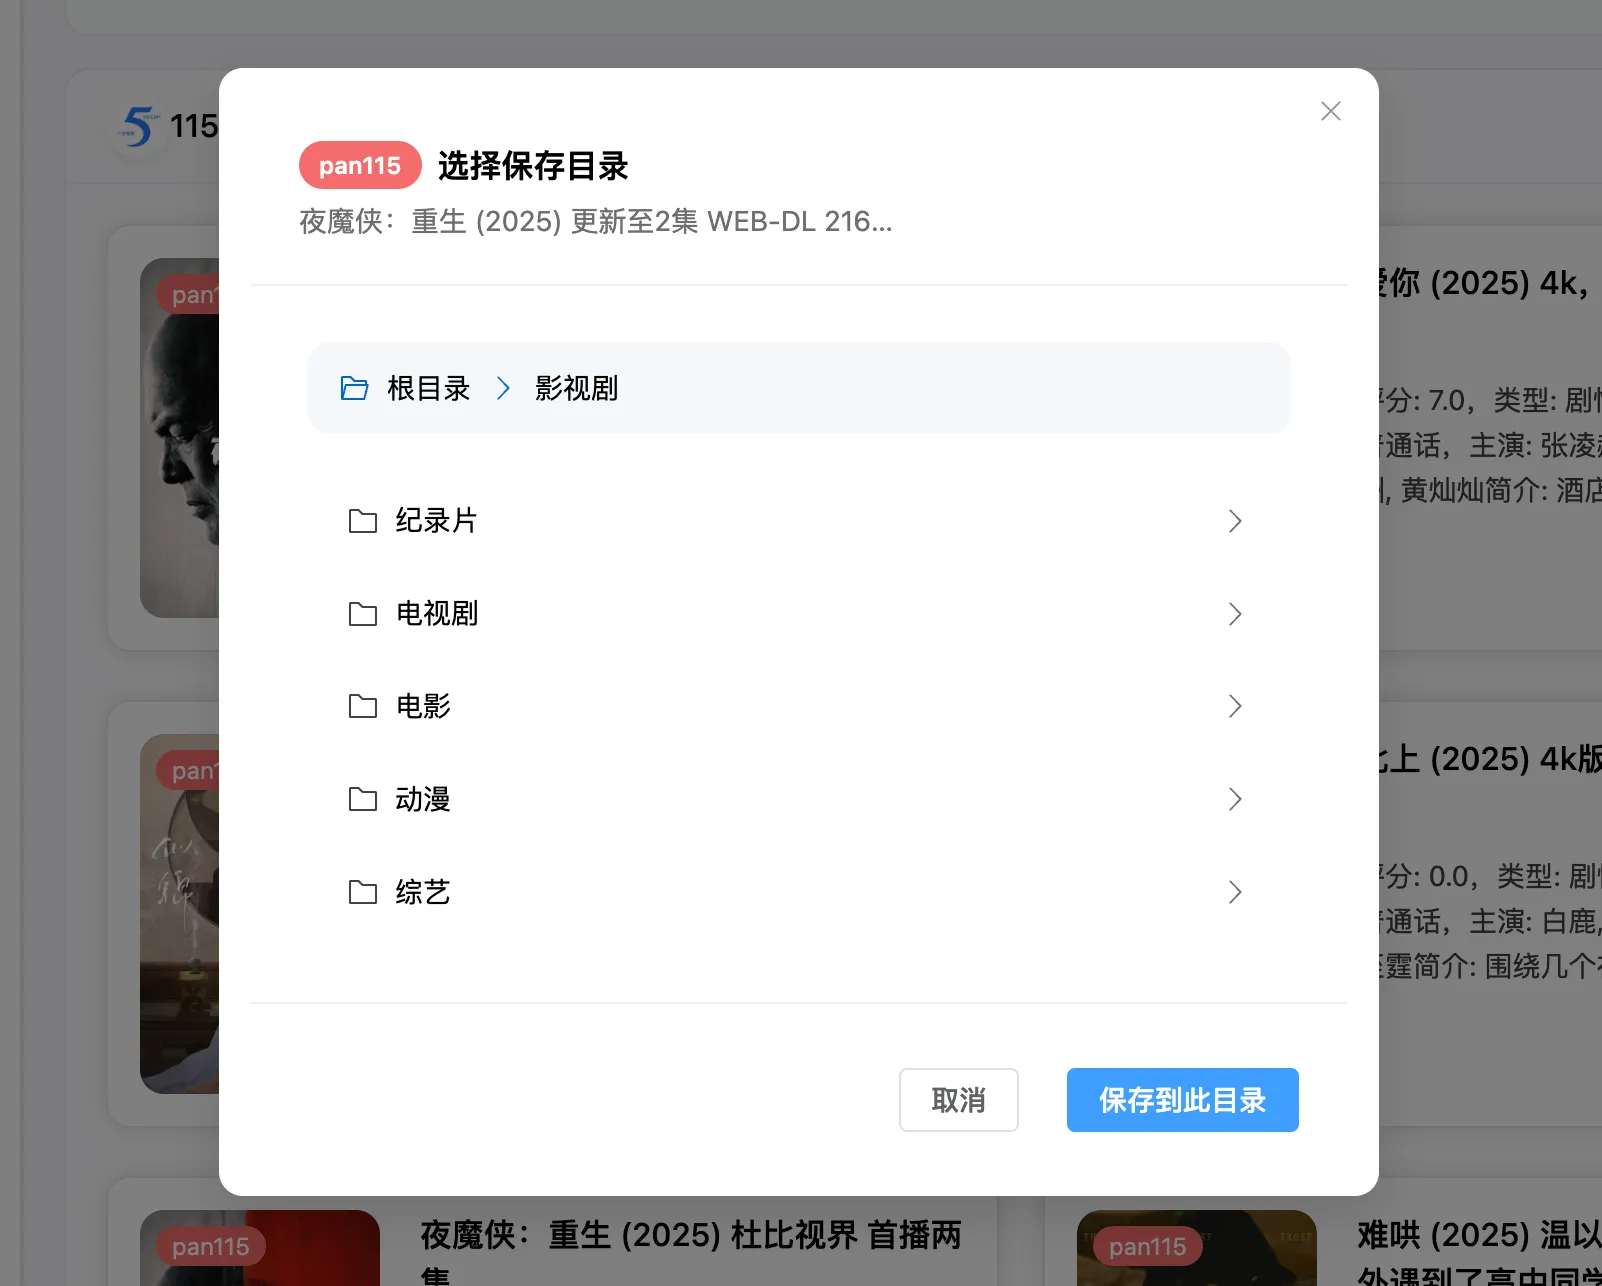Click the 保存到此目录 button
Viewport: 1602px width, 1286px height.
point(1182,1100)
